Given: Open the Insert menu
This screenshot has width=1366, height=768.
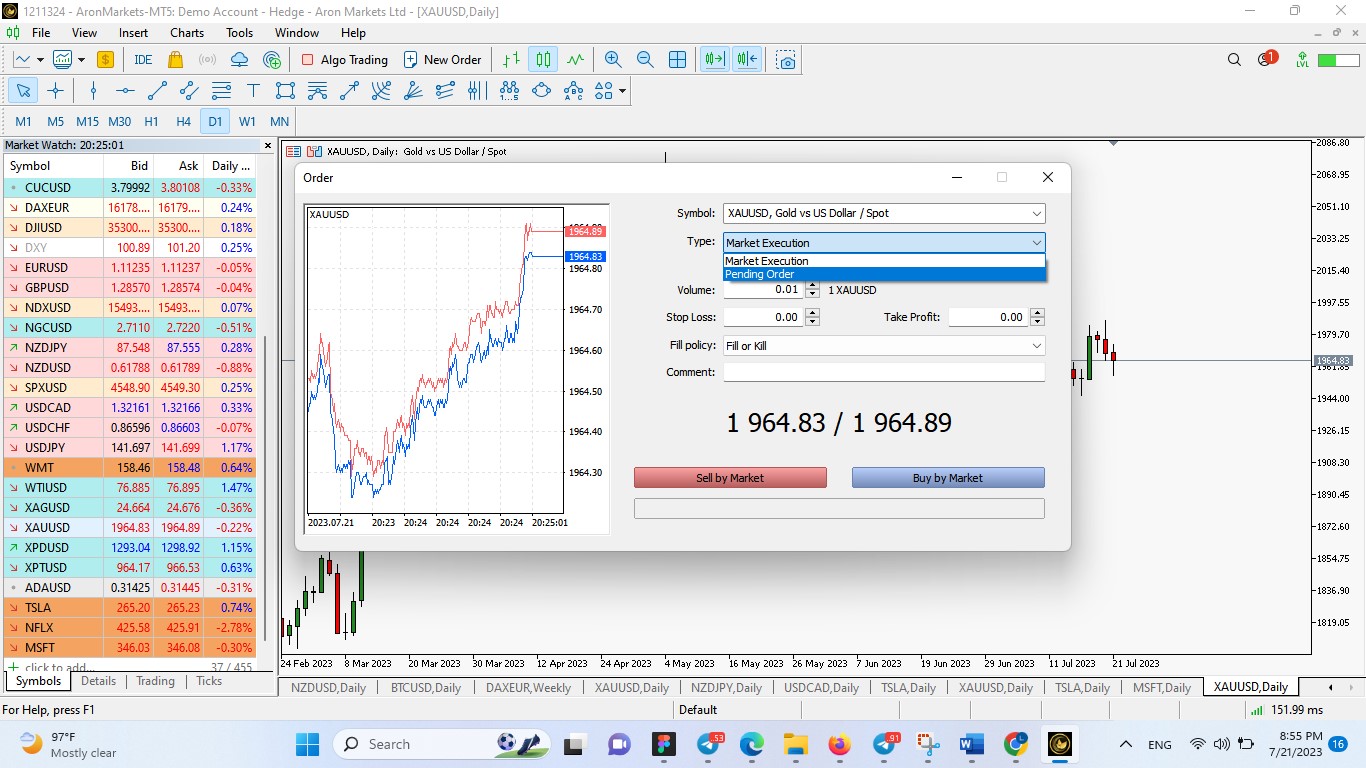Looking at the screenshot, I should [133, 33].
